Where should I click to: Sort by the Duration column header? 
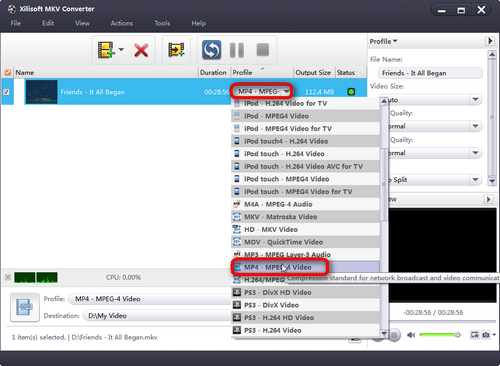213,72
